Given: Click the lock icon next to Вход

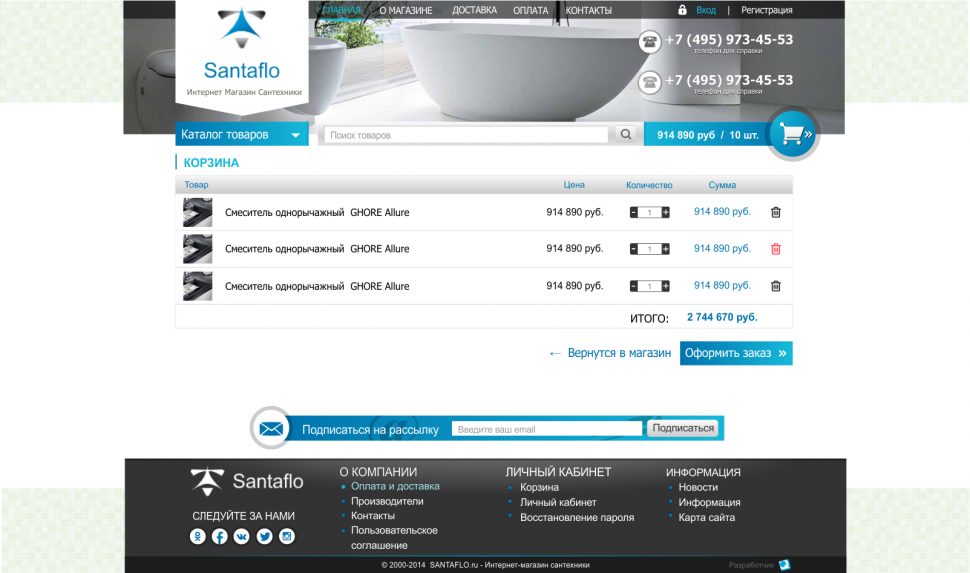Looking at the screenshot, I should pos(682,9).
